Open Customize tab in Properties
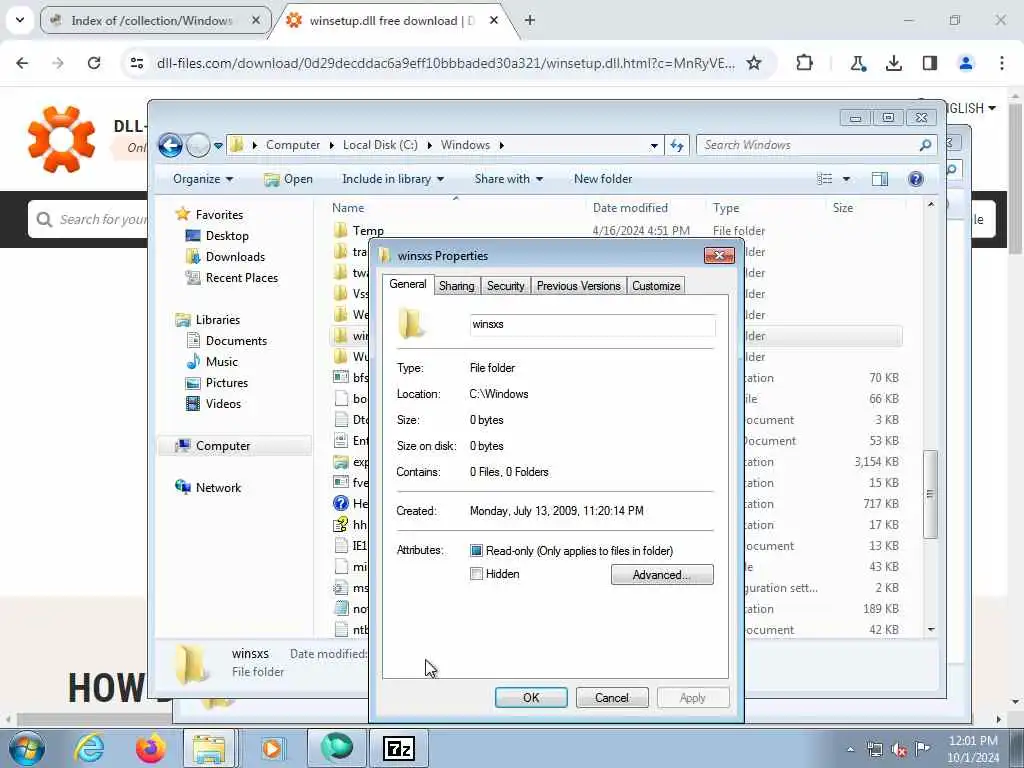 [x=656, y=286]
